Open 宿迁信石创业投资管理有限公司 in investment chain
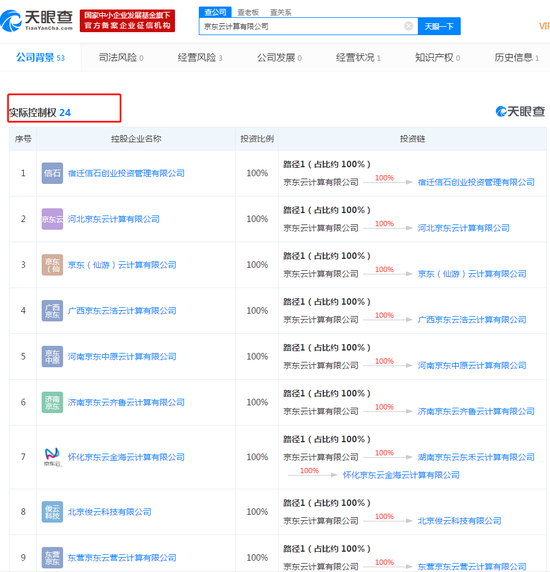 point(476,182)
